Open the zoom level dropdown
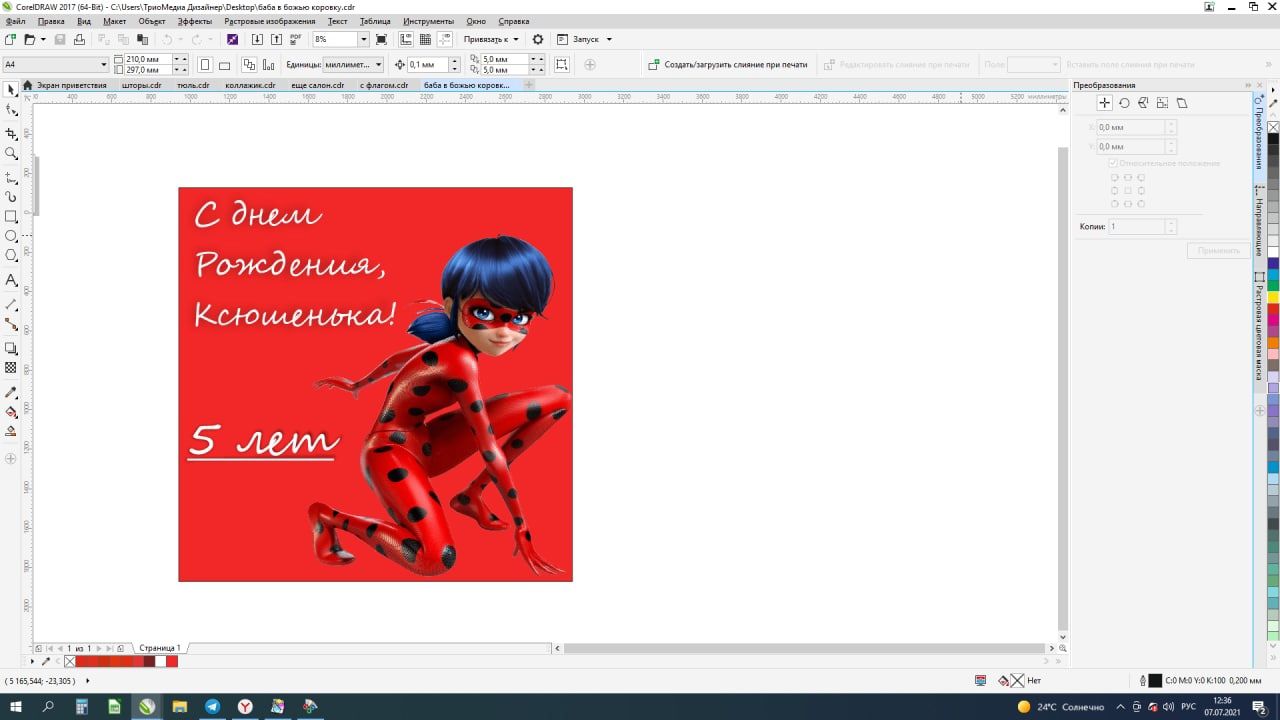Image resolution: width=1280 pixels, height=720 pixels. (x=363, y=39)
